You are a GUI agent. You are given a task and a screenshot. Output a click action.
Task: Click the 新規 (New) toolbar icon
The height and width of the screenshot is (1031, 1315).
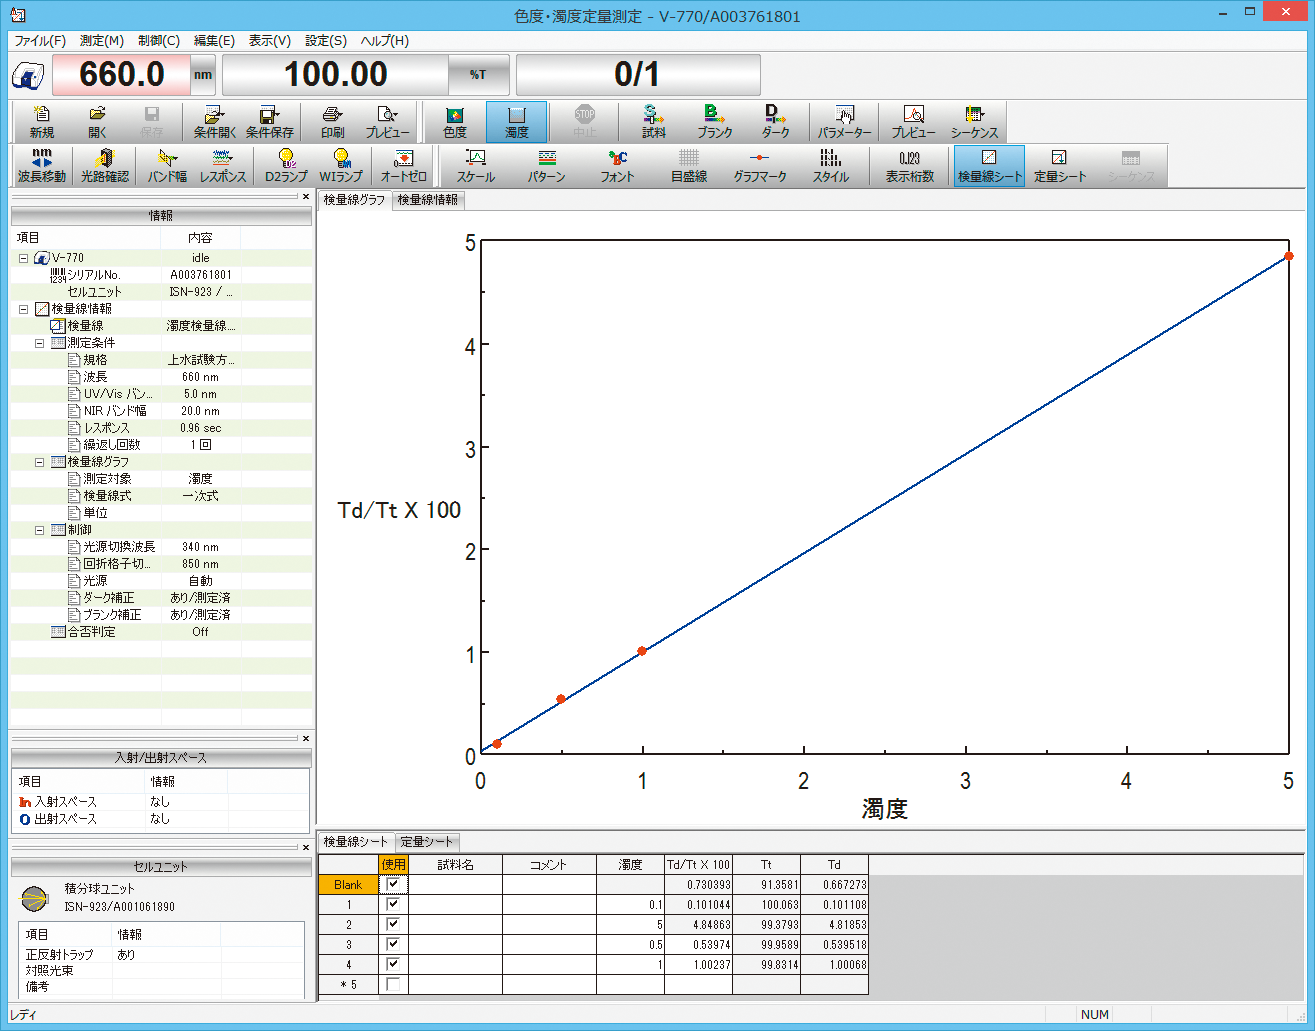click(42, 122)
